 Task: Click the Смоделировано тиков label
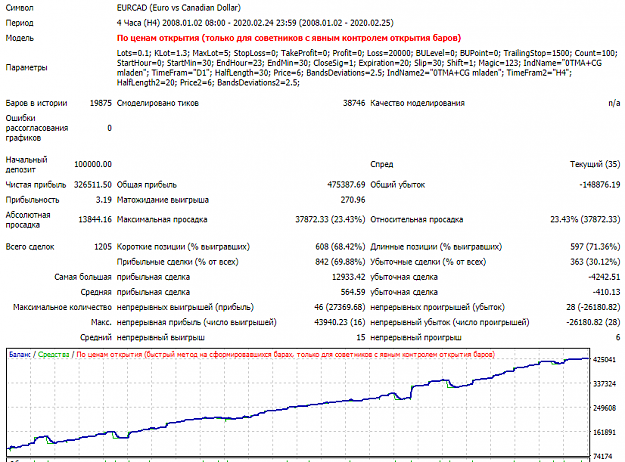coord(157,103)
